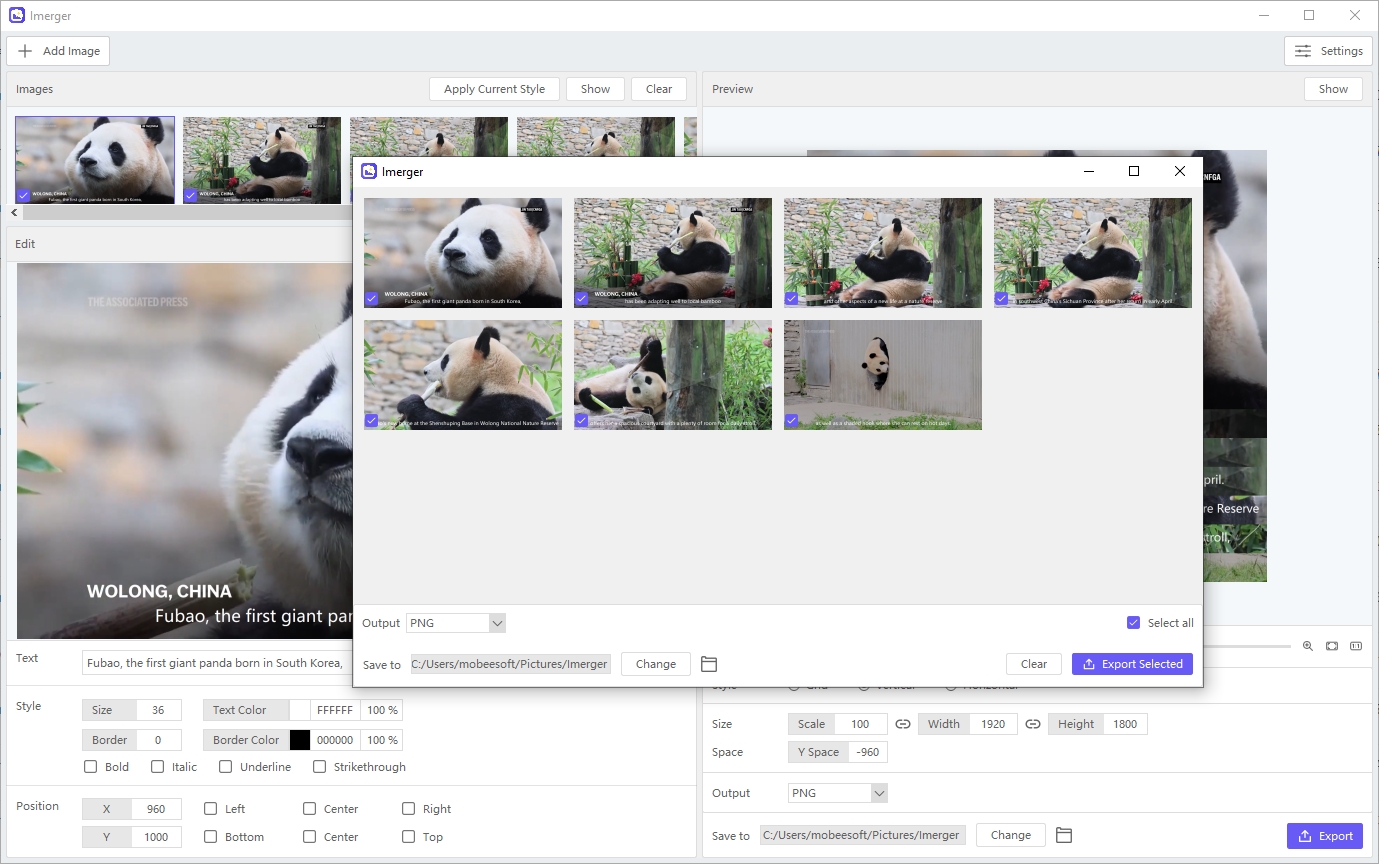Uncheck the panda-on-wall thumbnail's checkbox in the dialog

coord(792,421)
